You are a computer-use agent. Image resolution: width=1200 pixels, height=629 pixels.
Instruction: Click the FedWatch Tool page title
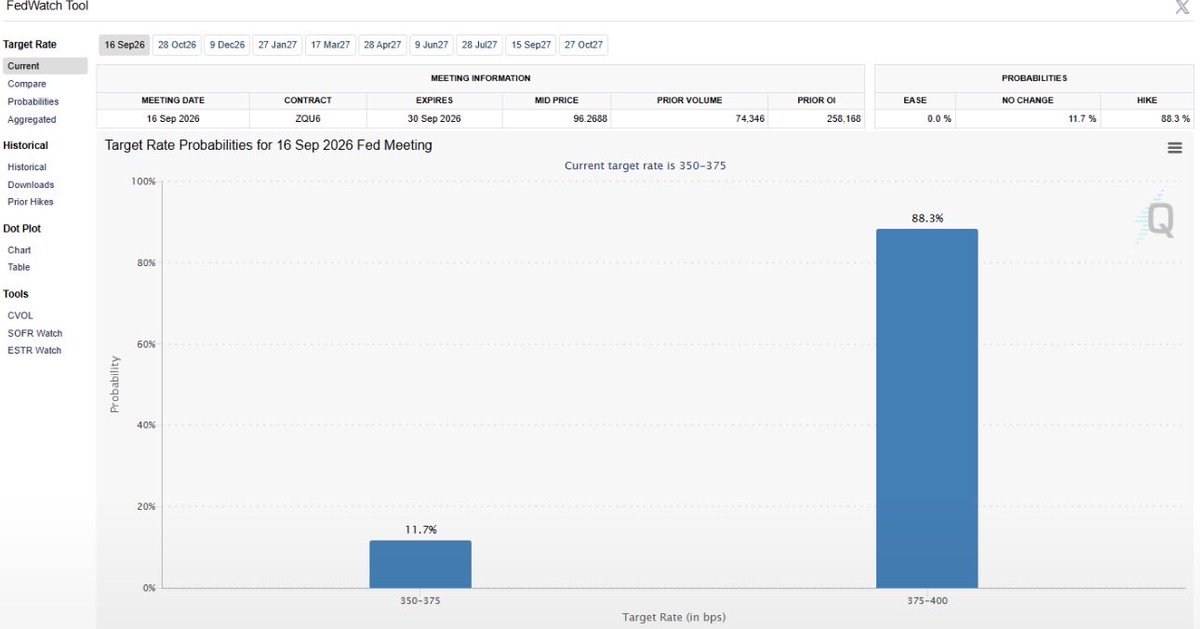(47, 6)
